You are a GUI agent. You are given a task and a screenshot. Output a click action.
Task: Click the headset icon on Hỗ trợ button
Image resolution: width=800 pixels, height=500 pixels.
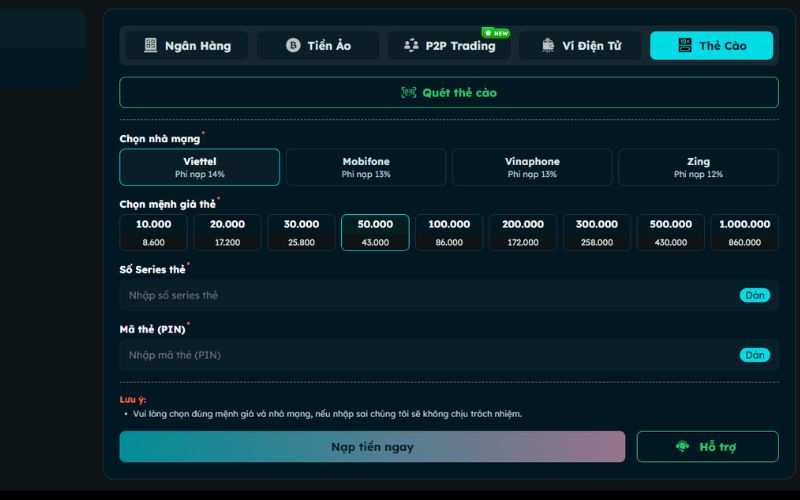[682, 446]
